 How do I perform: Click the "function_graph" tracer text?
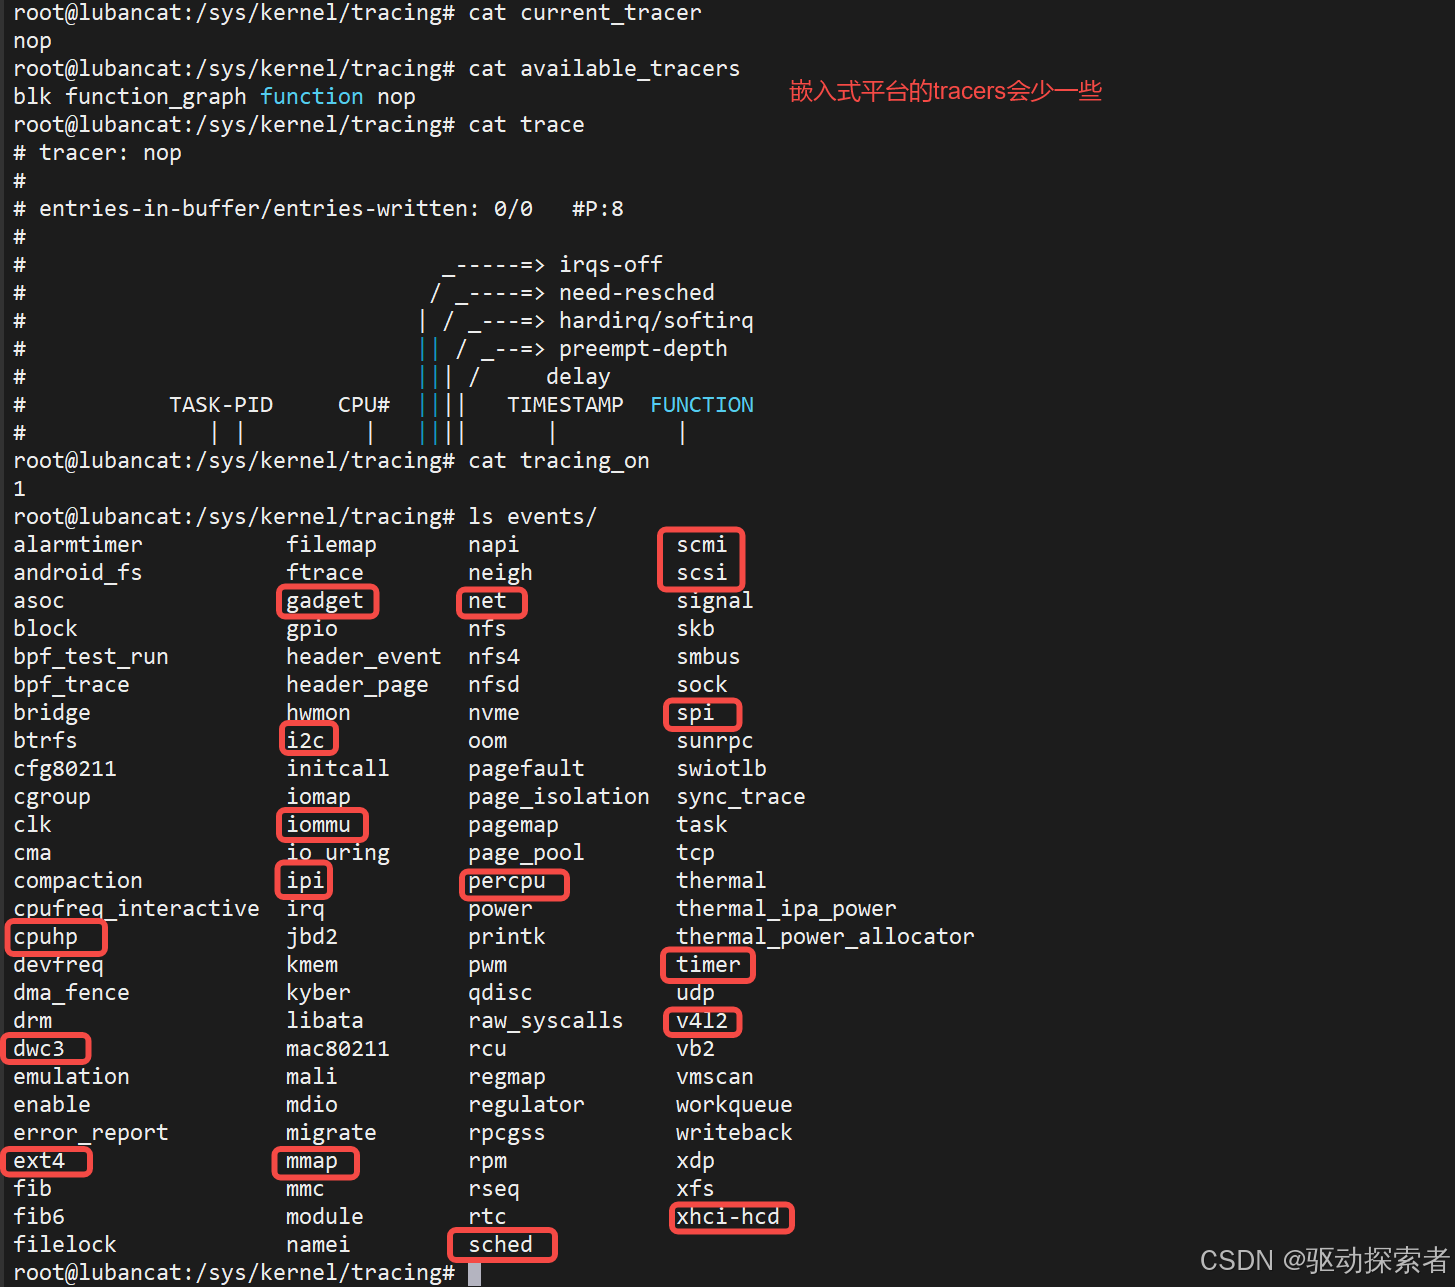156,96
